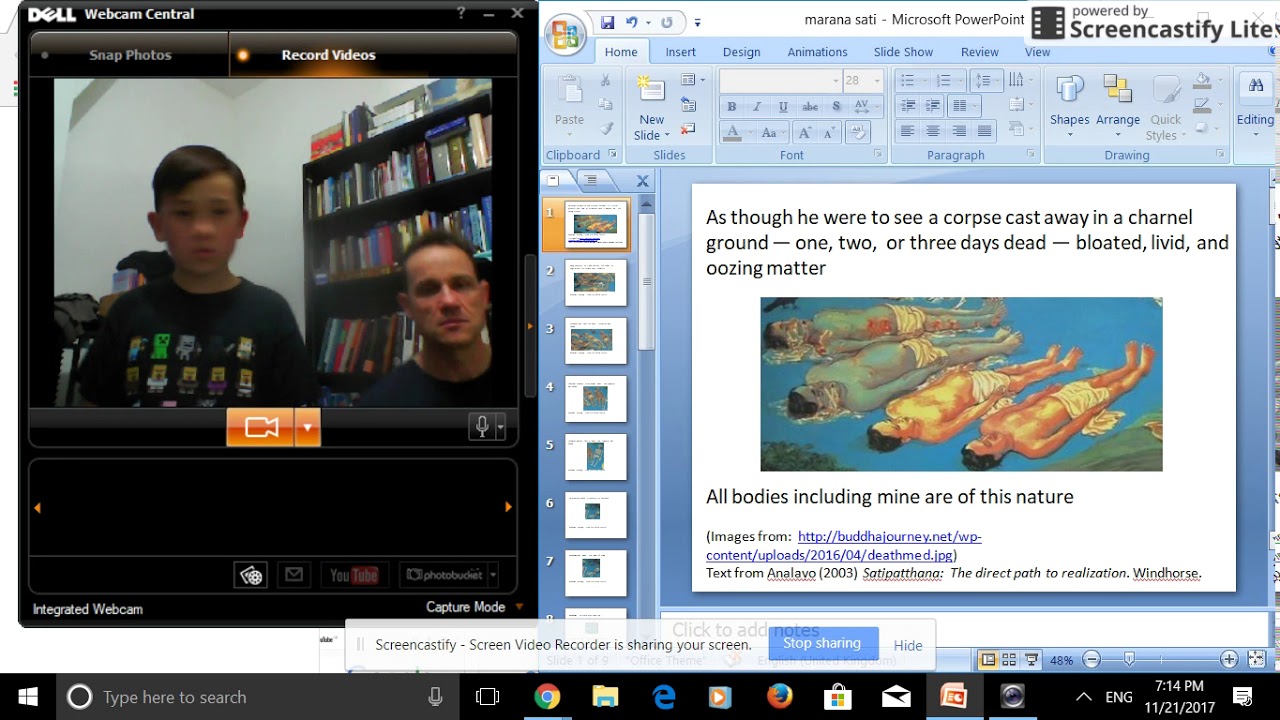Switch to Slide Sorter view
This screenshot has height=720, width=1280.
coord(1009,659)
